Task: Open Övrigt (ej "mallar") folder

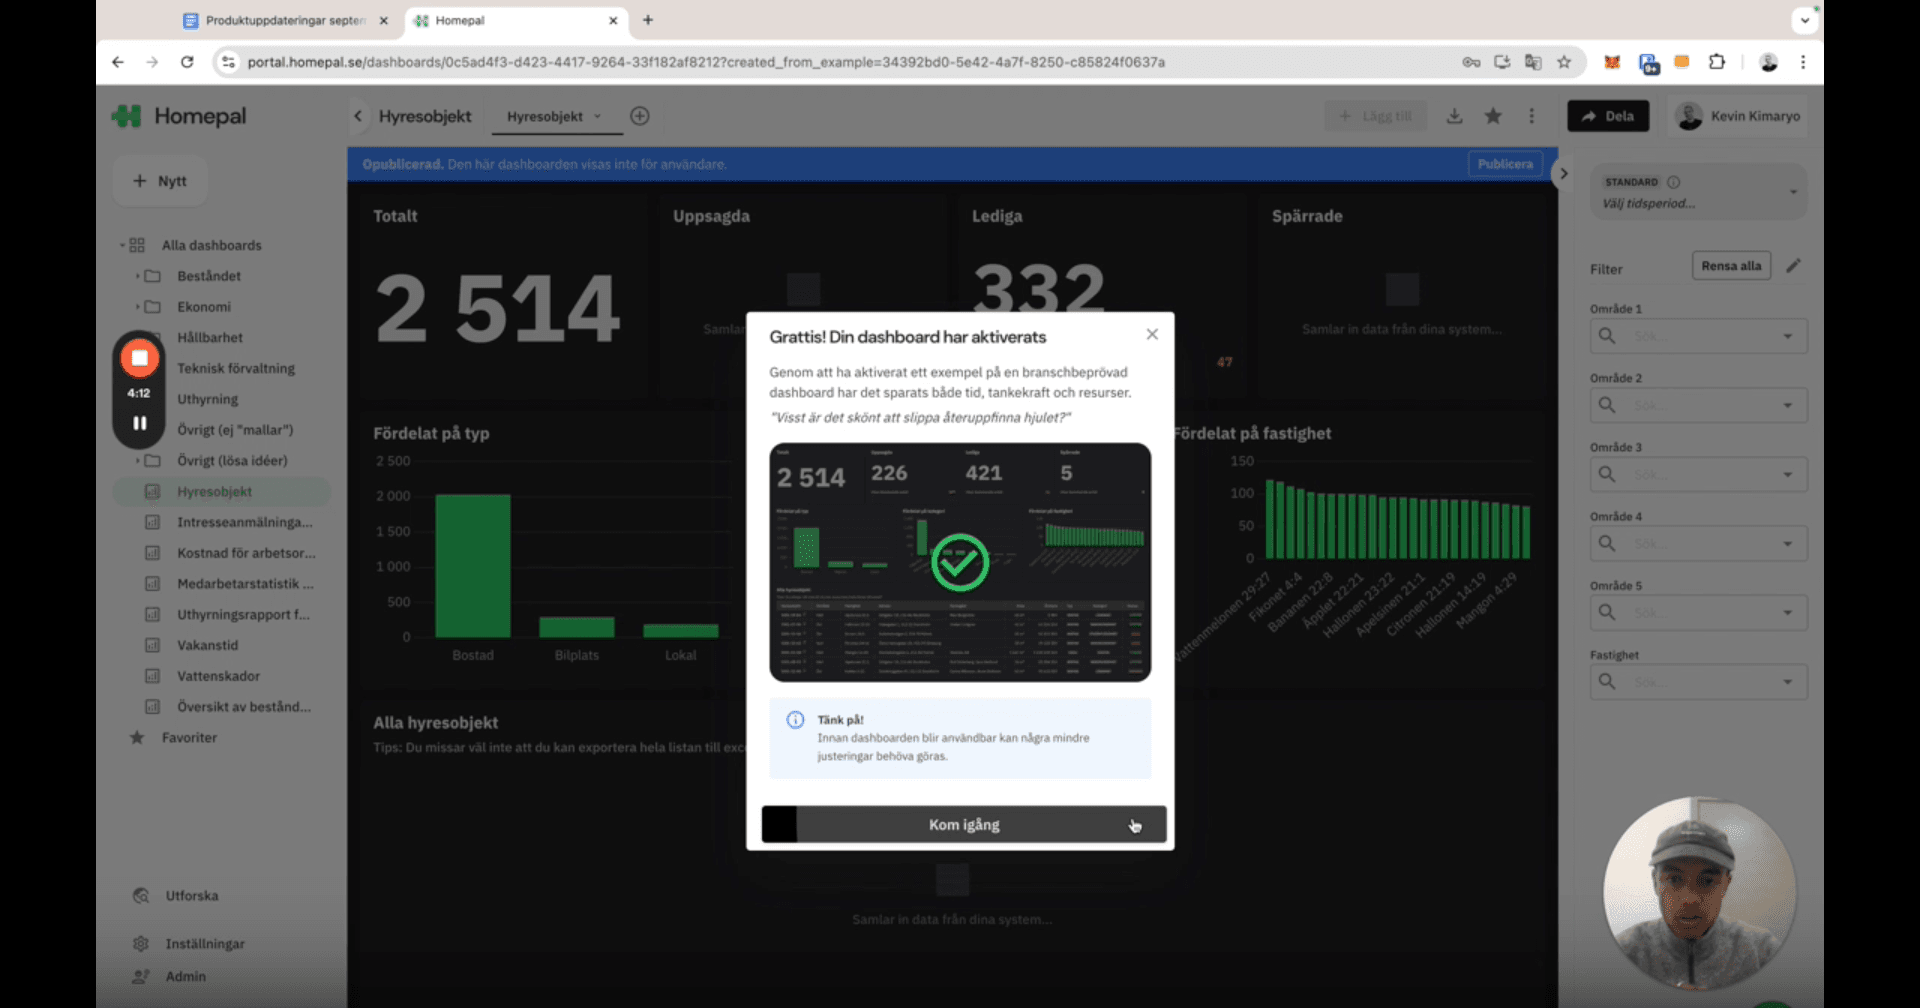Action: pyautogui.click(x=235, y=430)
